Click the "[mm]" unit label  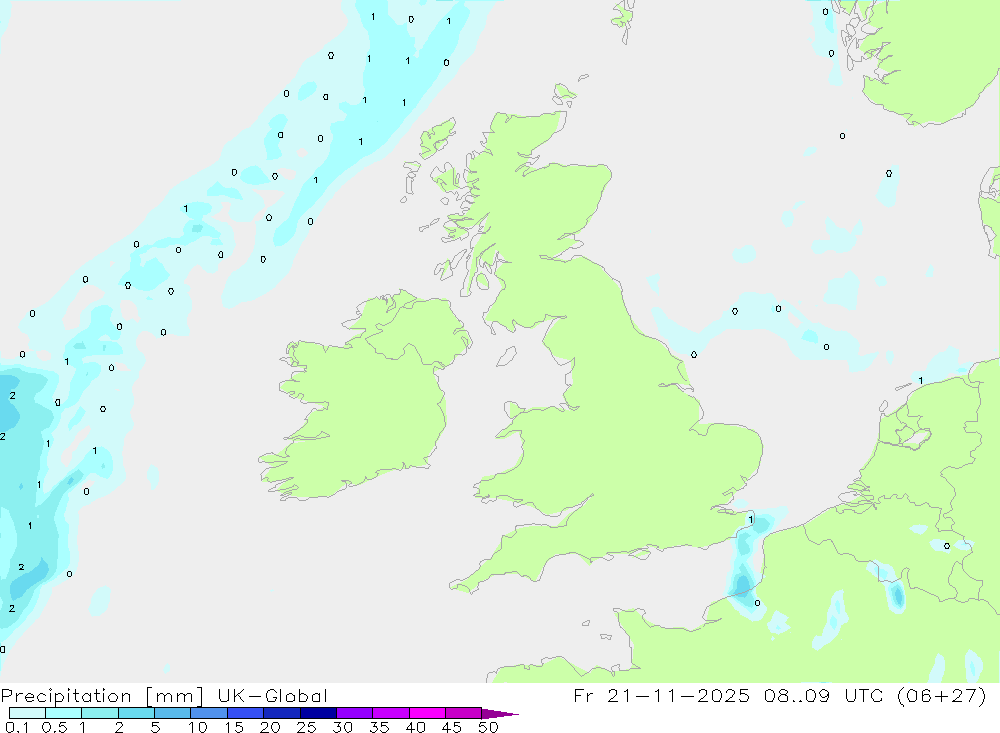174,696
